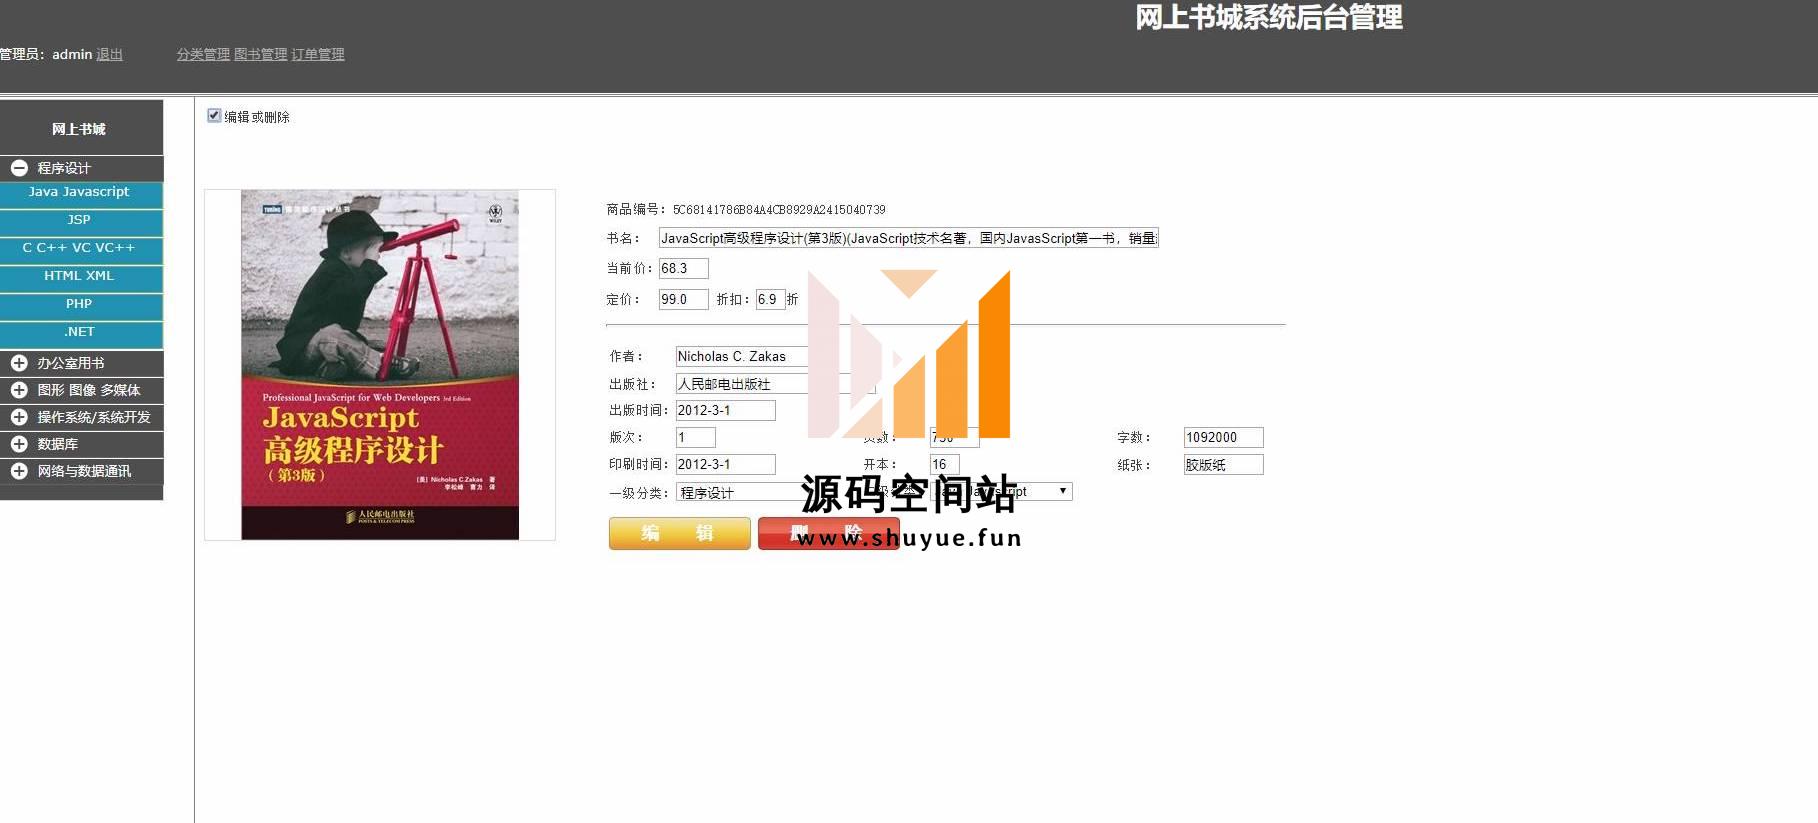This screenshot has width=1818, height=823.
Task: Open the second-level category dropdown
Action: [1000, 491]
